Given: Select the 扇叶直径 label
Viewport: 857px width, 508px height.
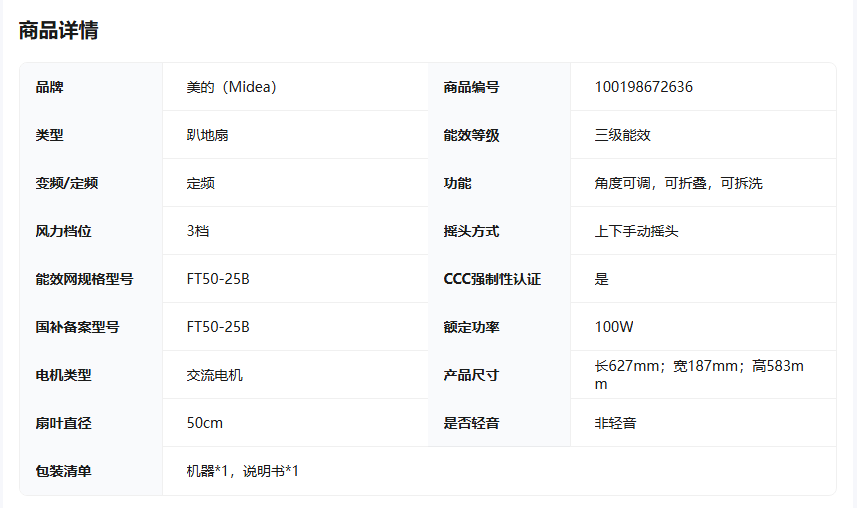Looking at the screenshot, I should (x=63, y=423).
